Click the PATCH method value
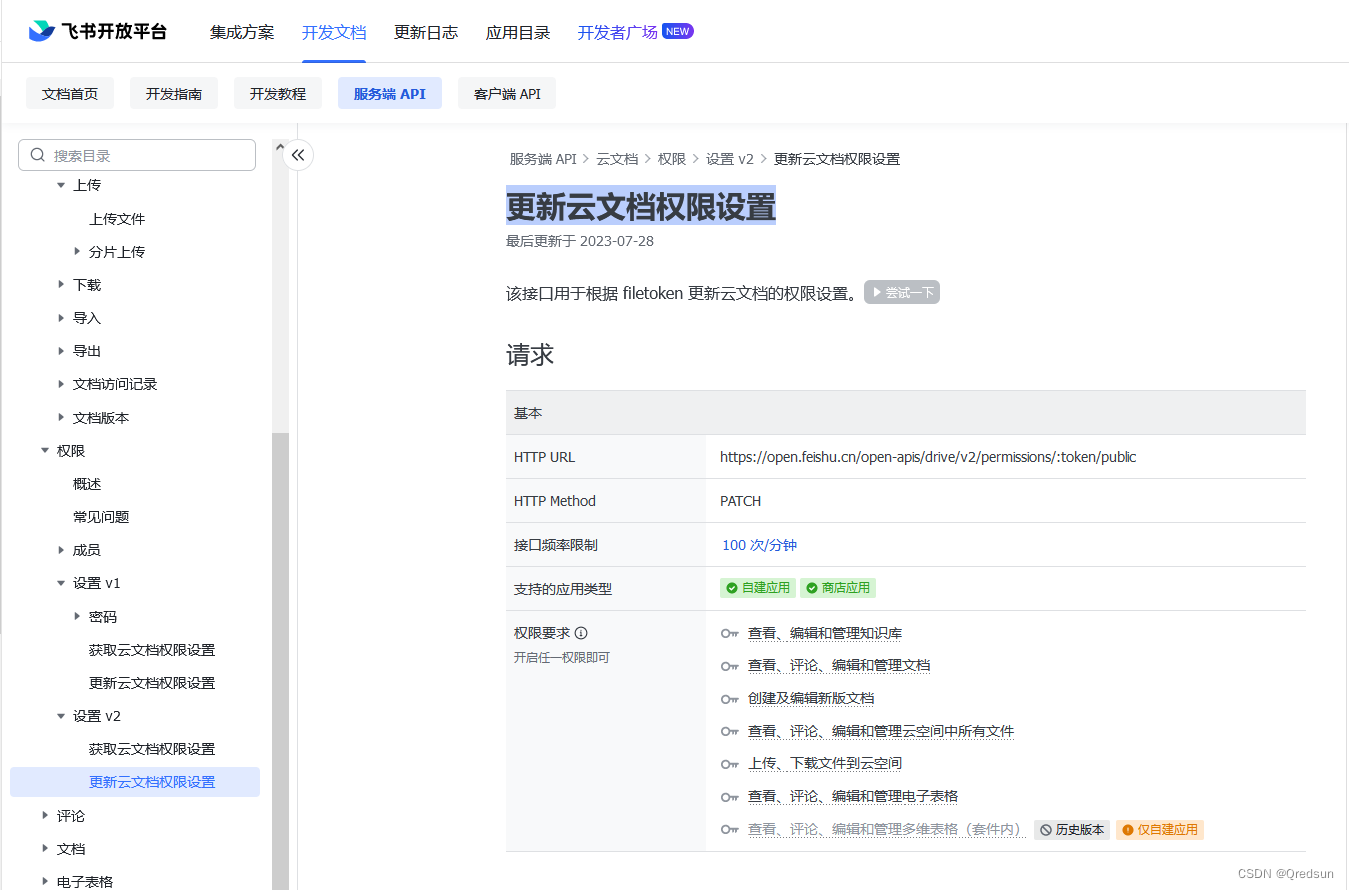 pos(741,501)
